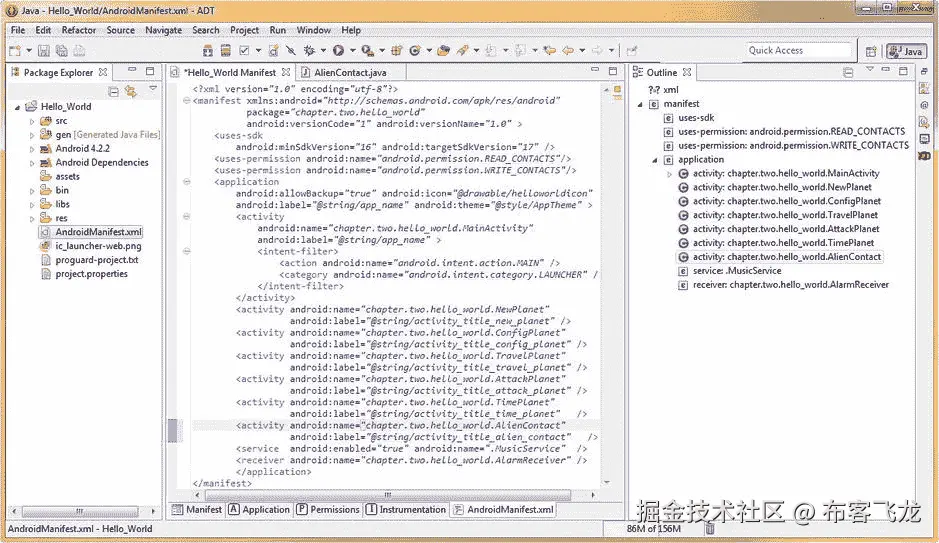The image size is (939, 543).
Task: Click the Open Type folder icon
Action: click(x=444, y=51)
